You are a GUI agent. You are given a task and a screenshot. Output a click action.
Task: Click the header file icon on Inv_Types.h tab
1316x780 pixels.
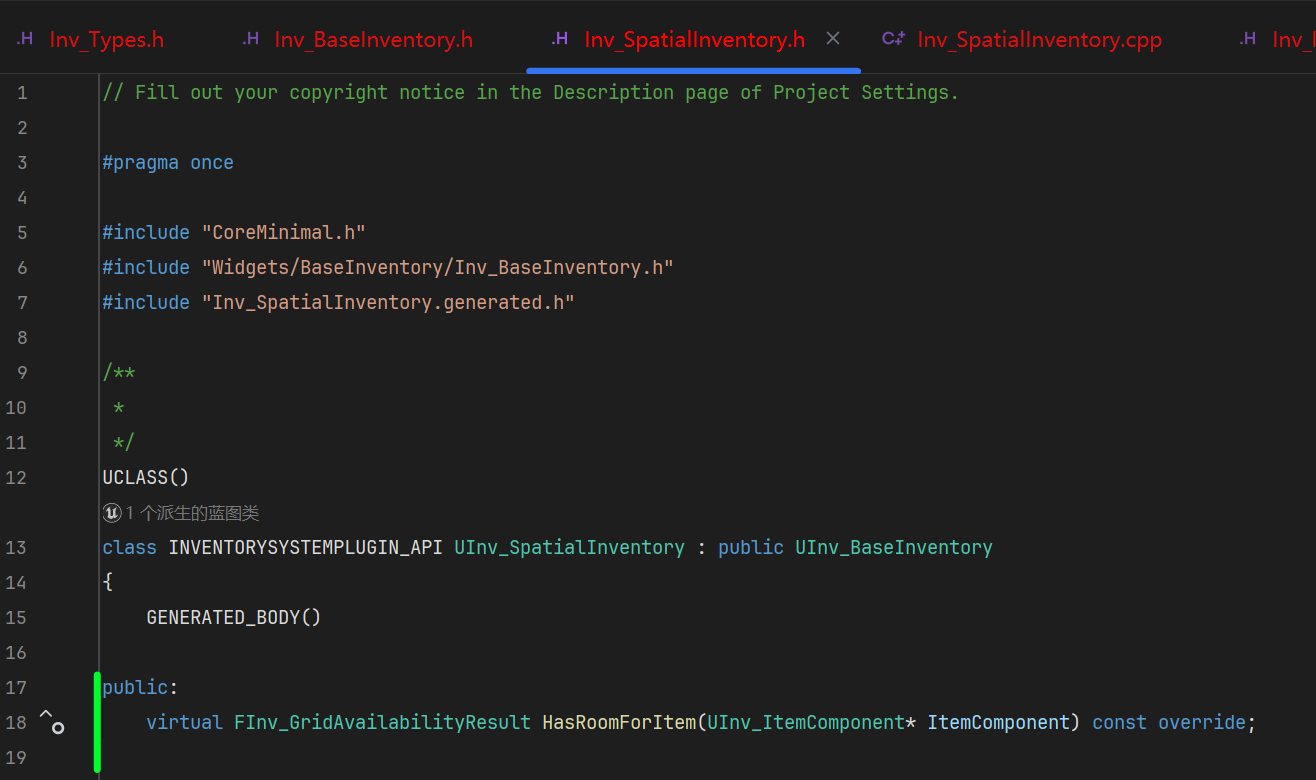click(25, 39)
